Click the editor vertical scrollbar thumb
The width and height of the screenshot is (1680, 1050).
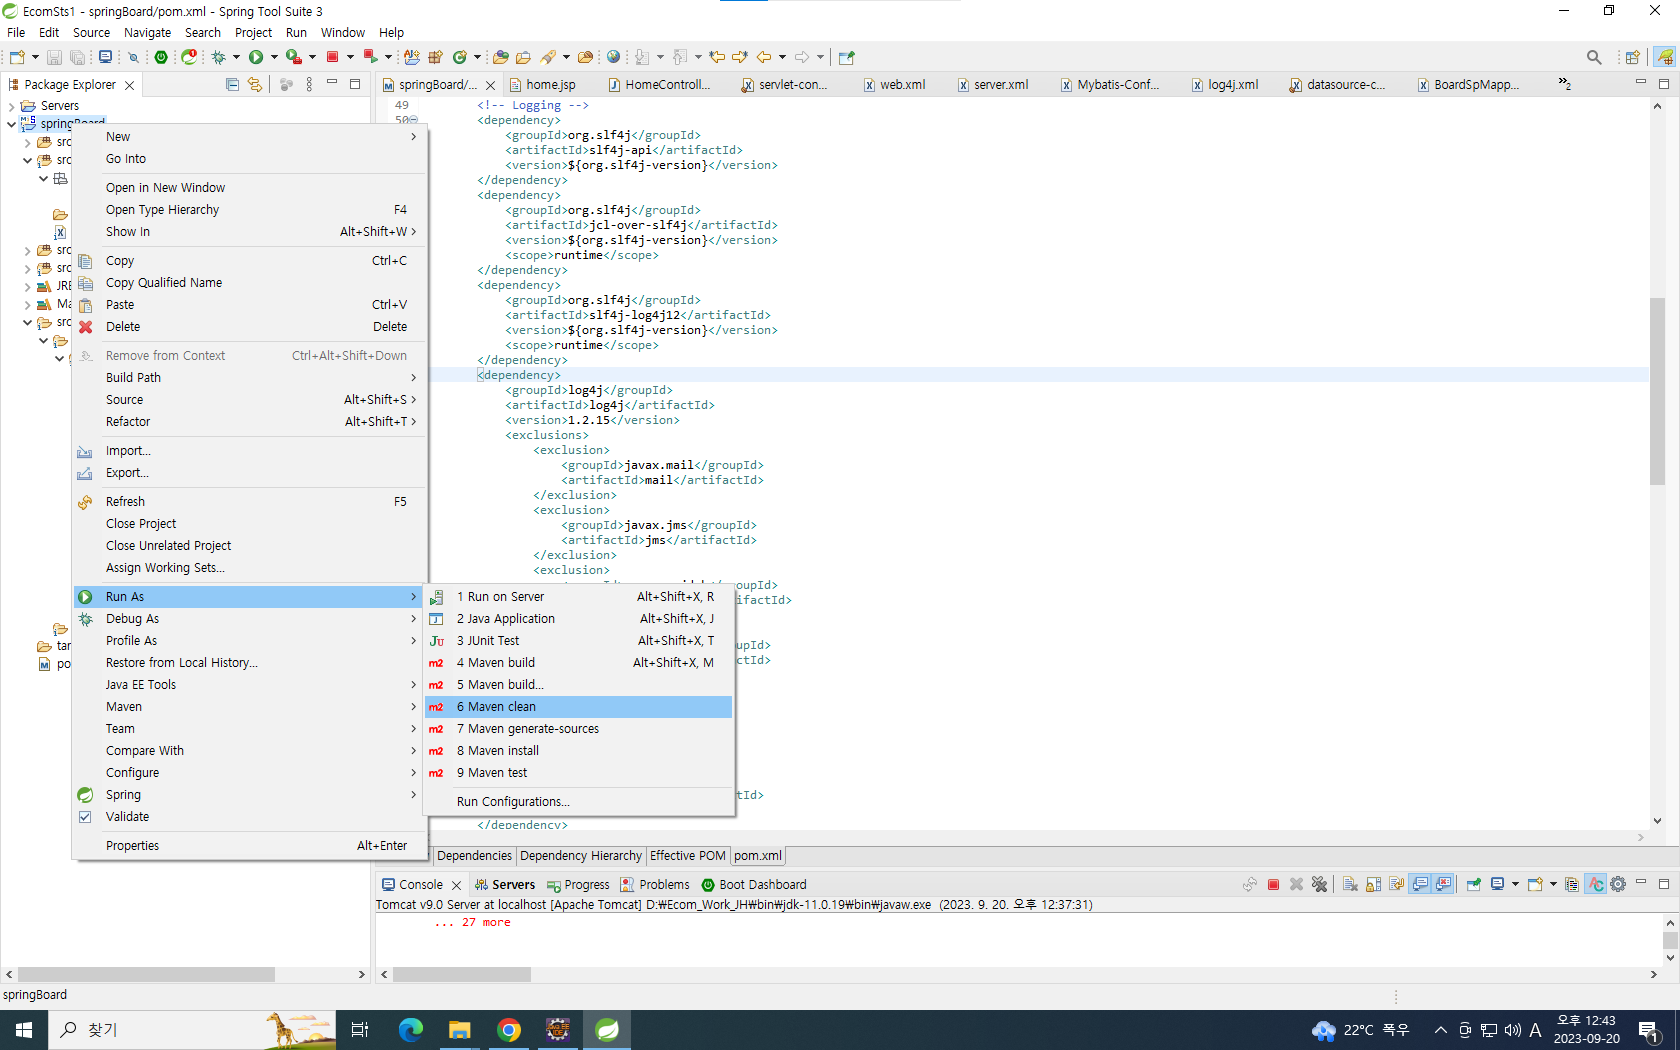(x=1657, y=391)
